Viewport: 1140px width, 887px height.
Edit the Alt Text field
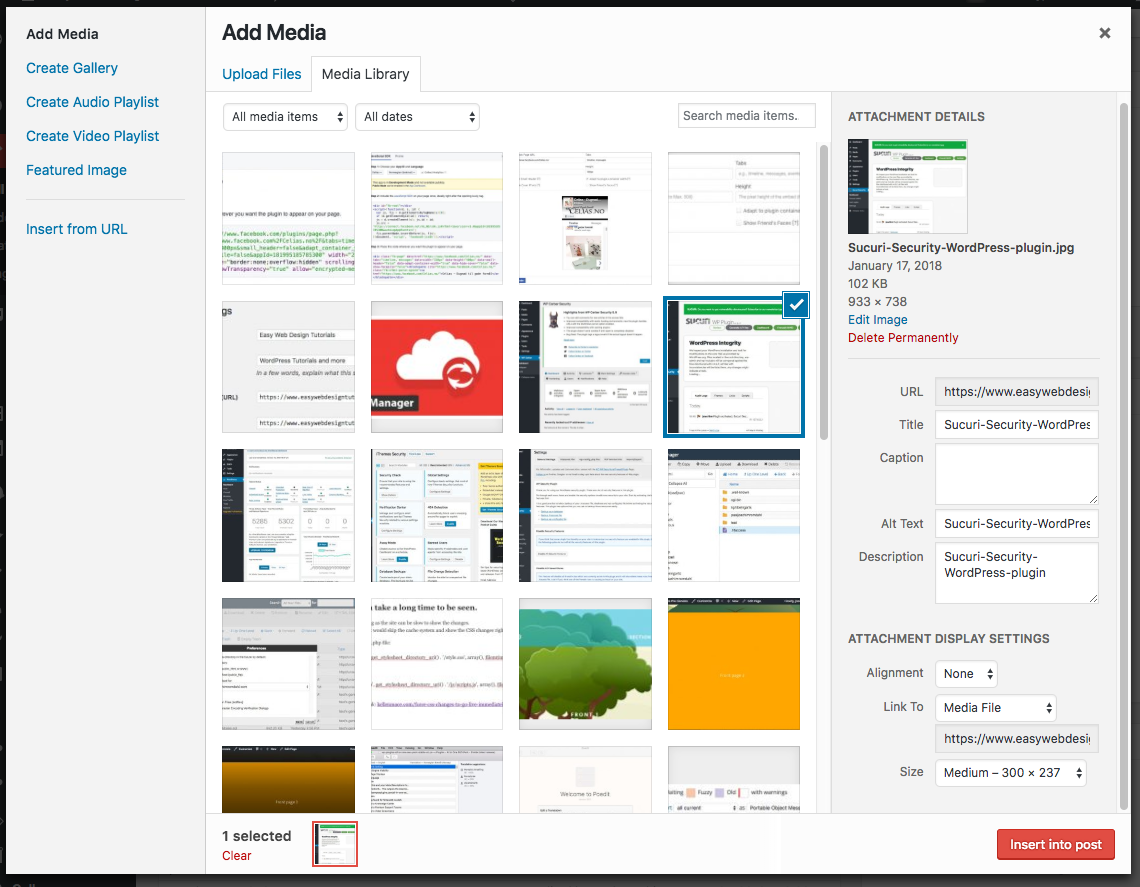1016,523
